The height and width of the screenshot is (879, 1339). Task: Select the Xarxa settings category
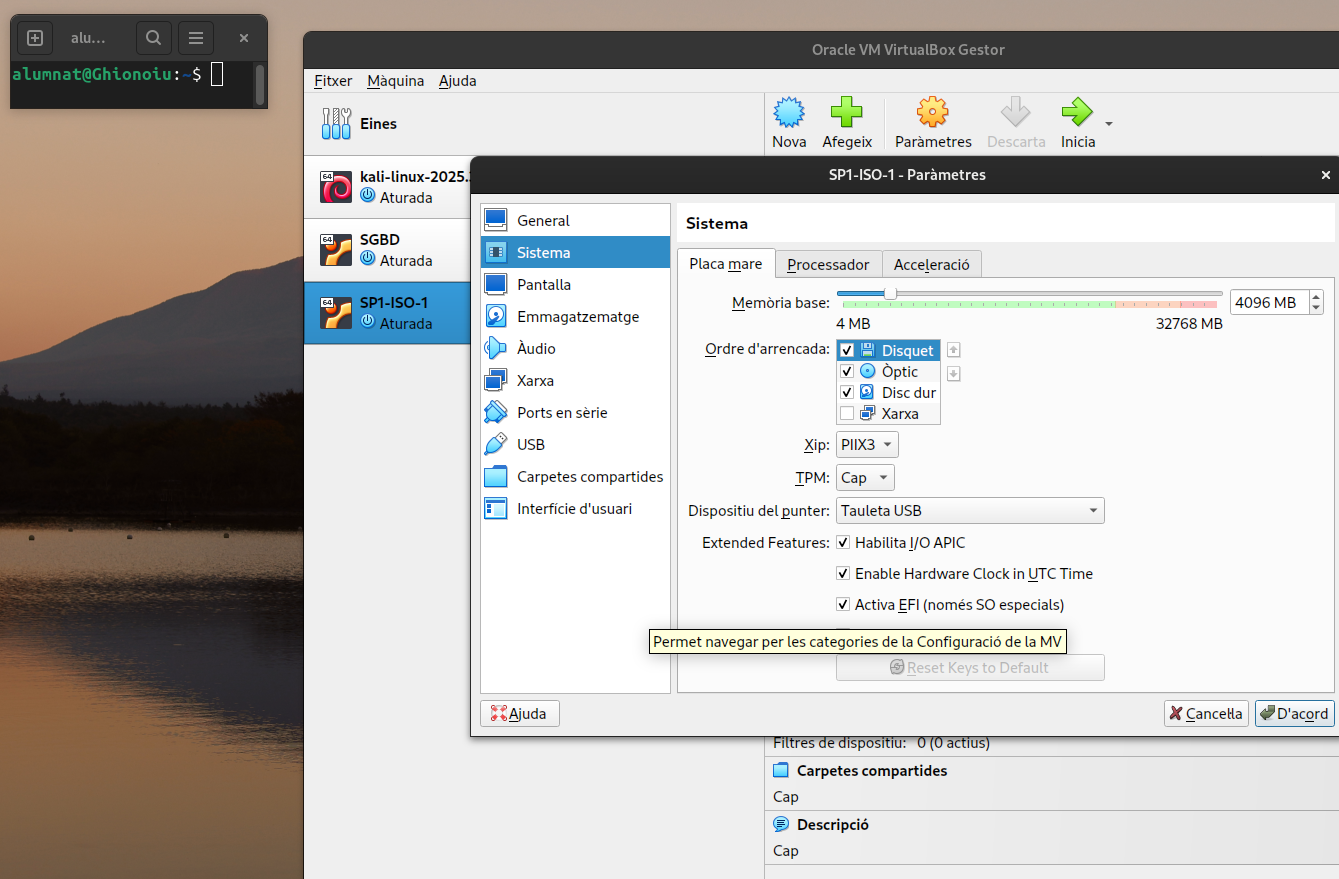point(535,381)
